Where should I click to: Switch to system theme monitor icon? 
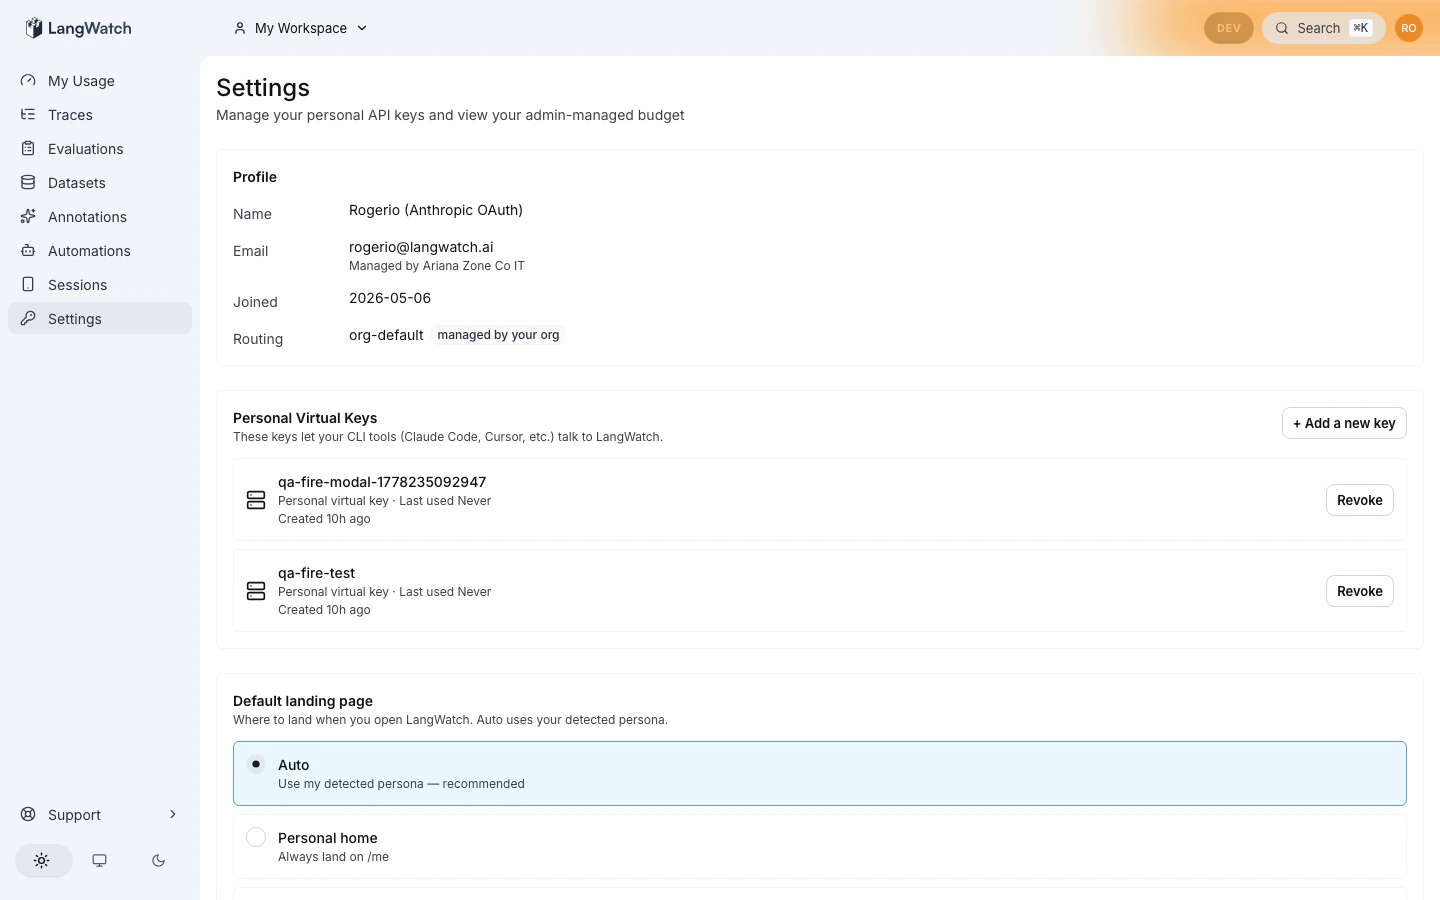coord(100,860)
